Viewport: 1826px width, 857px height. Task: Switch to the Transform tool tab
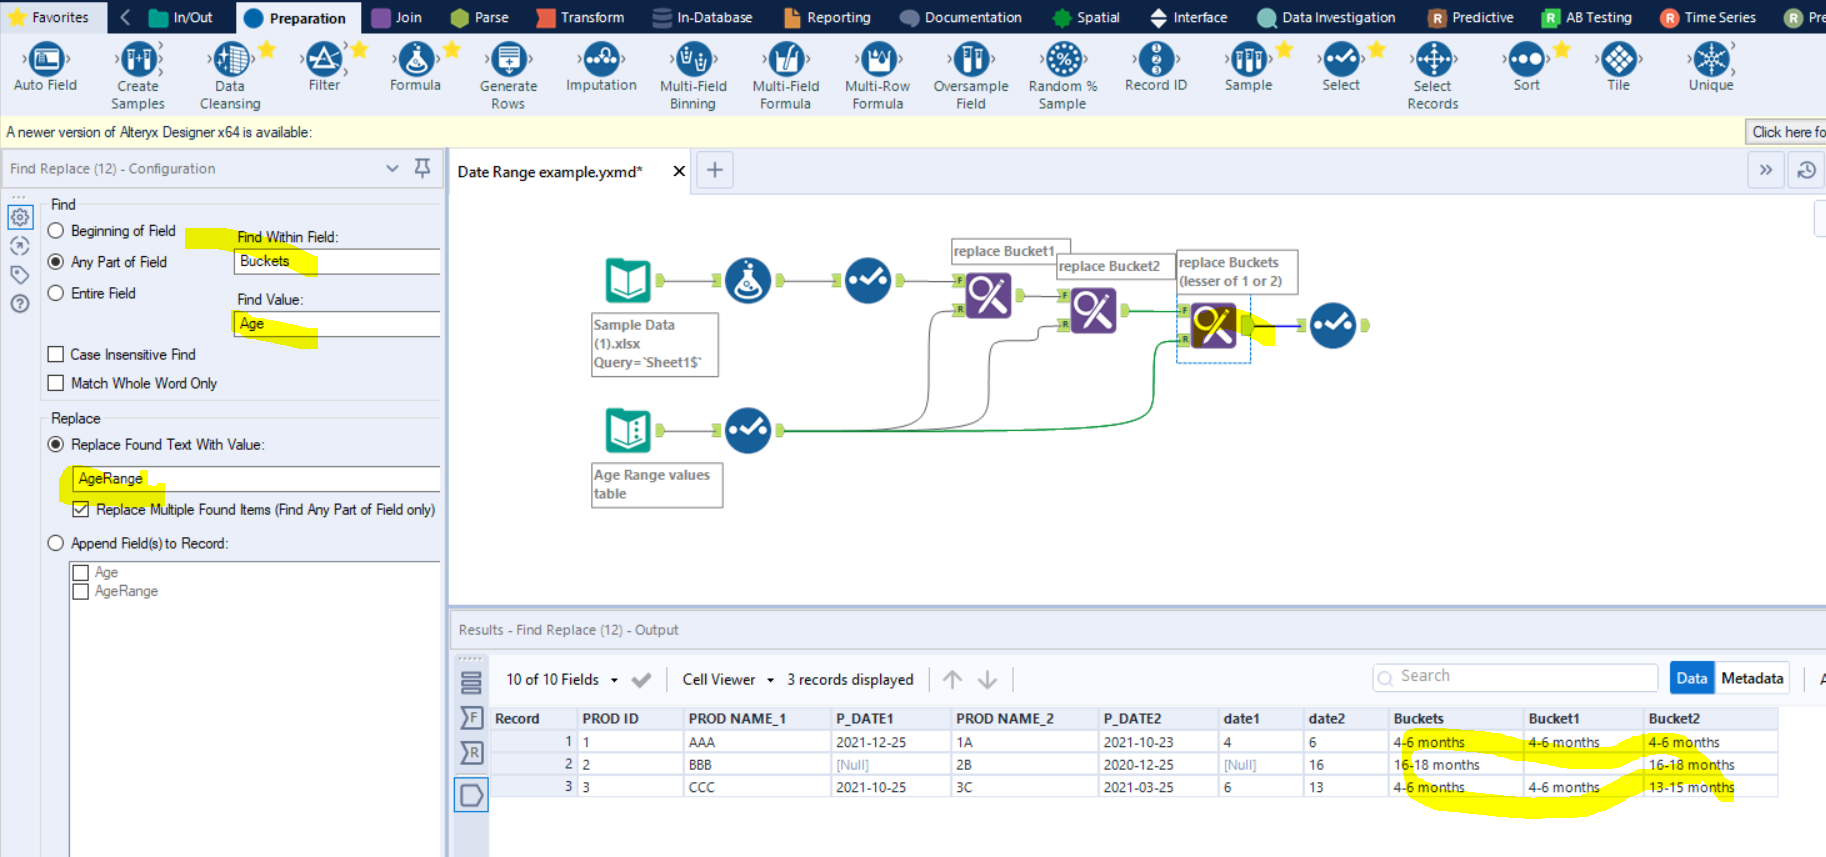click(580, 17)
